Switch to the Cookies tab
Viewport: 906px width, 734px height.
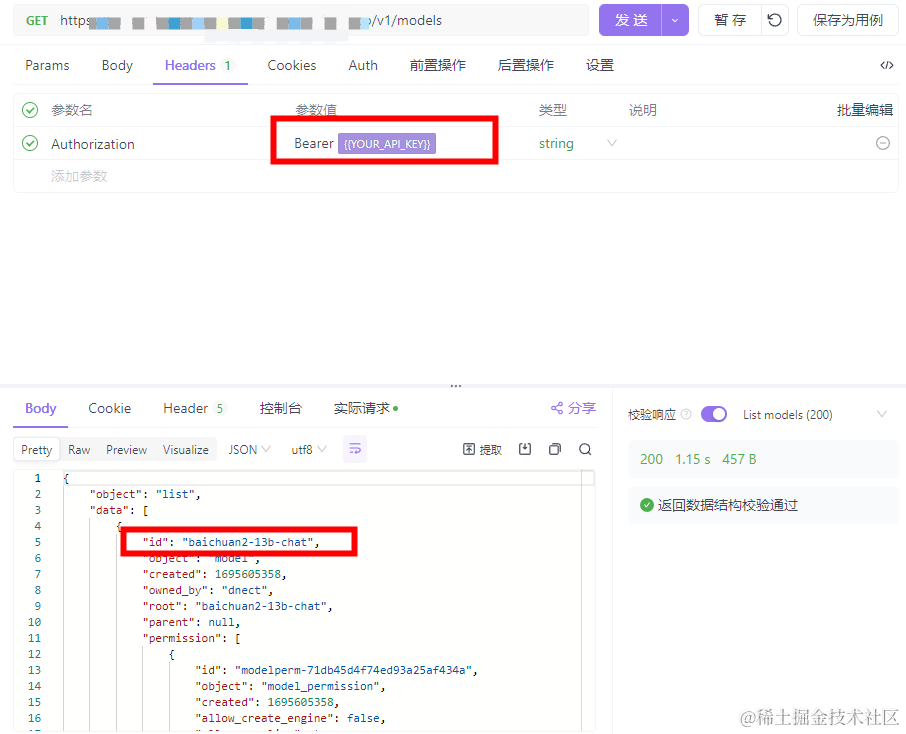(291, 65)
